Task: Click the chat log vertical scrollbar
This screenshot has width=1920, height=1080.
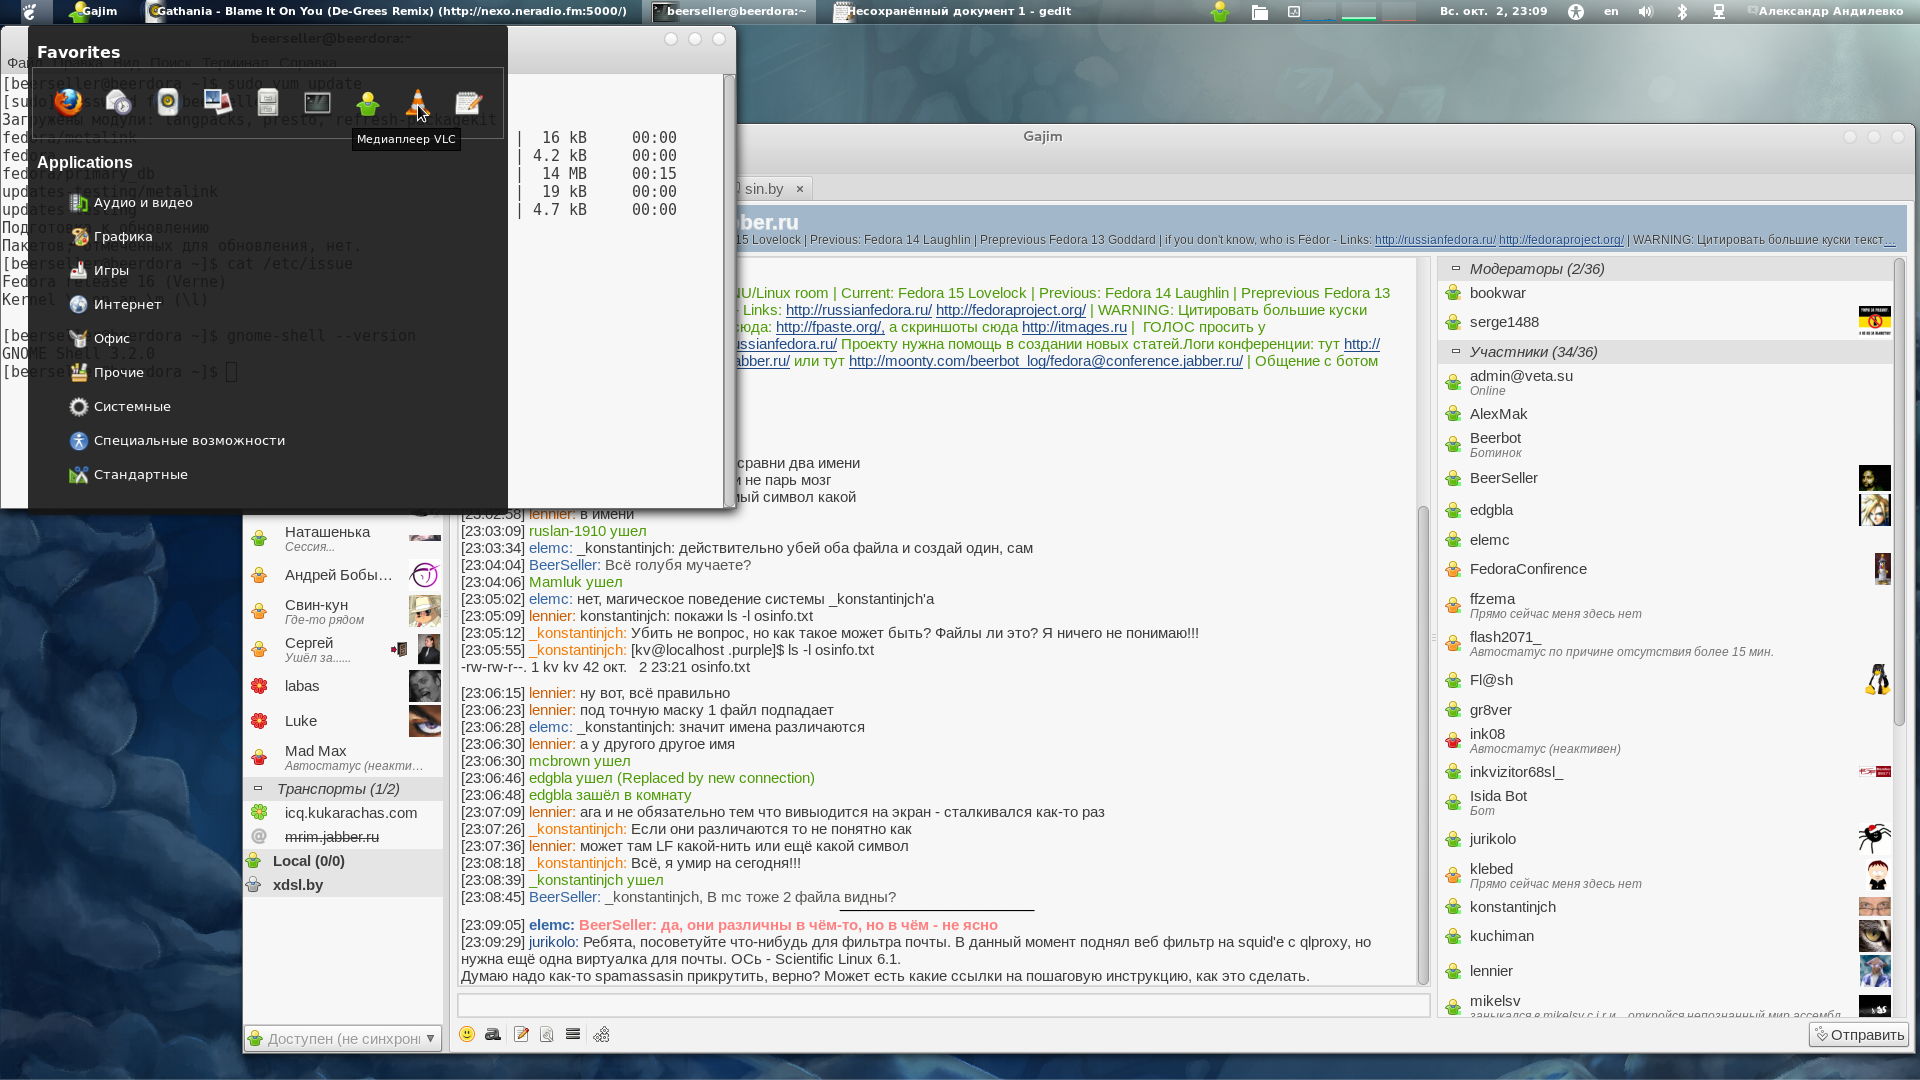Action: pos(1423,744)
